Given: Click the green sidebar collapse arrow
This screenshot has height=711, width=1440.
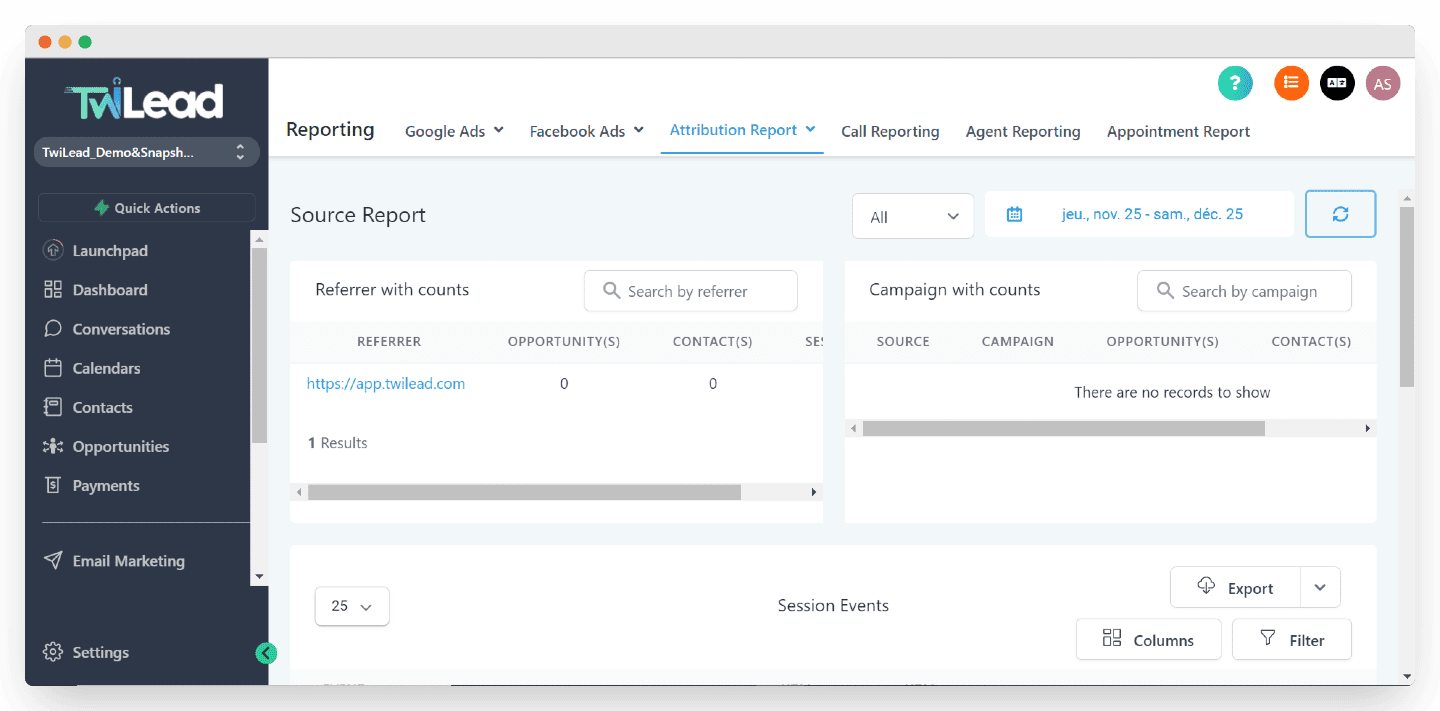Looking at the screenshot, I should point(266,653).
